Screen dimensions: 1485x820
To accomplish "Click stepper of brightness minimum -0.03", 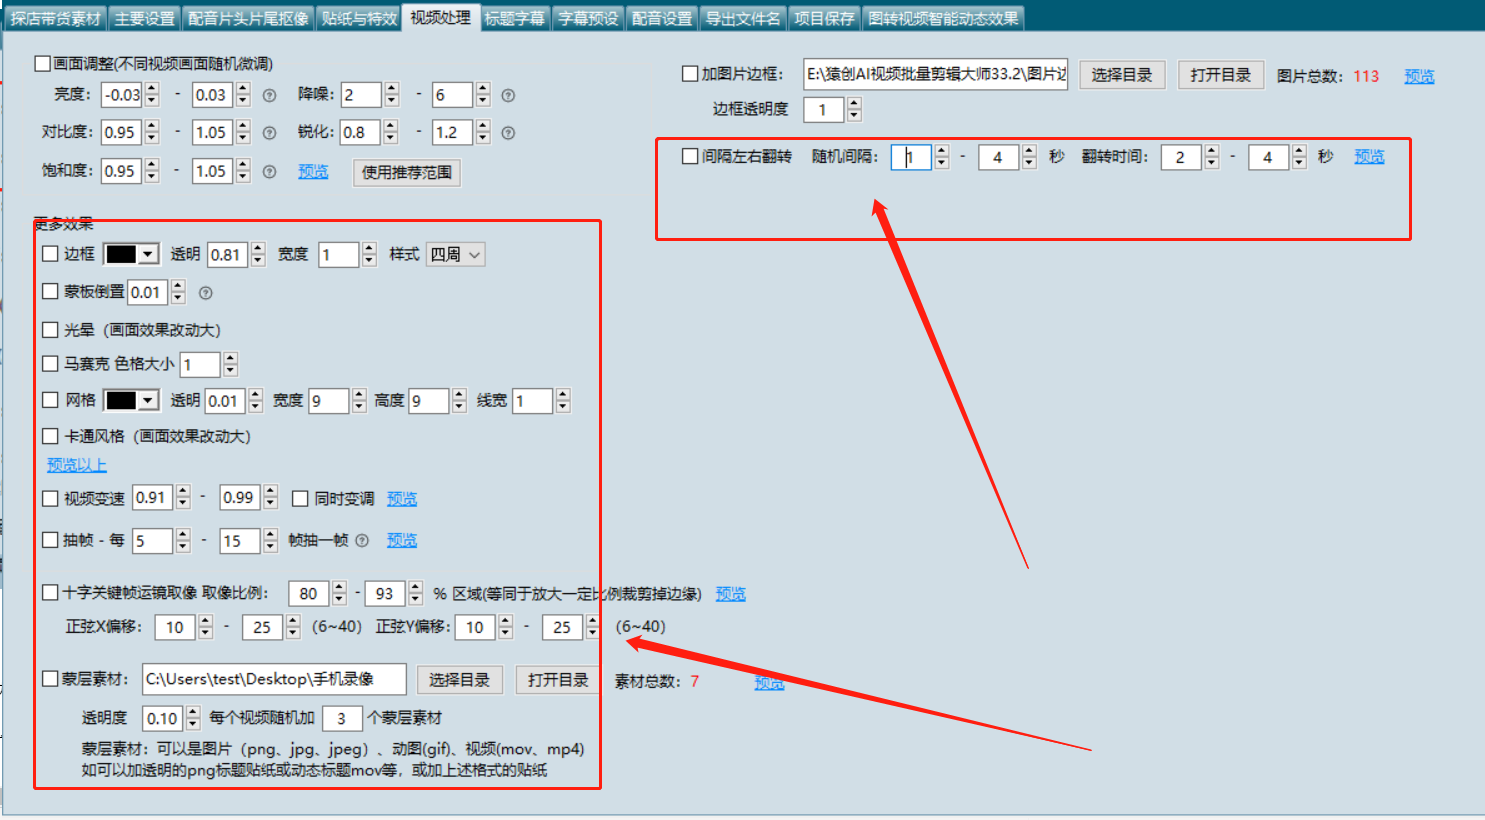I will [152, 95].
